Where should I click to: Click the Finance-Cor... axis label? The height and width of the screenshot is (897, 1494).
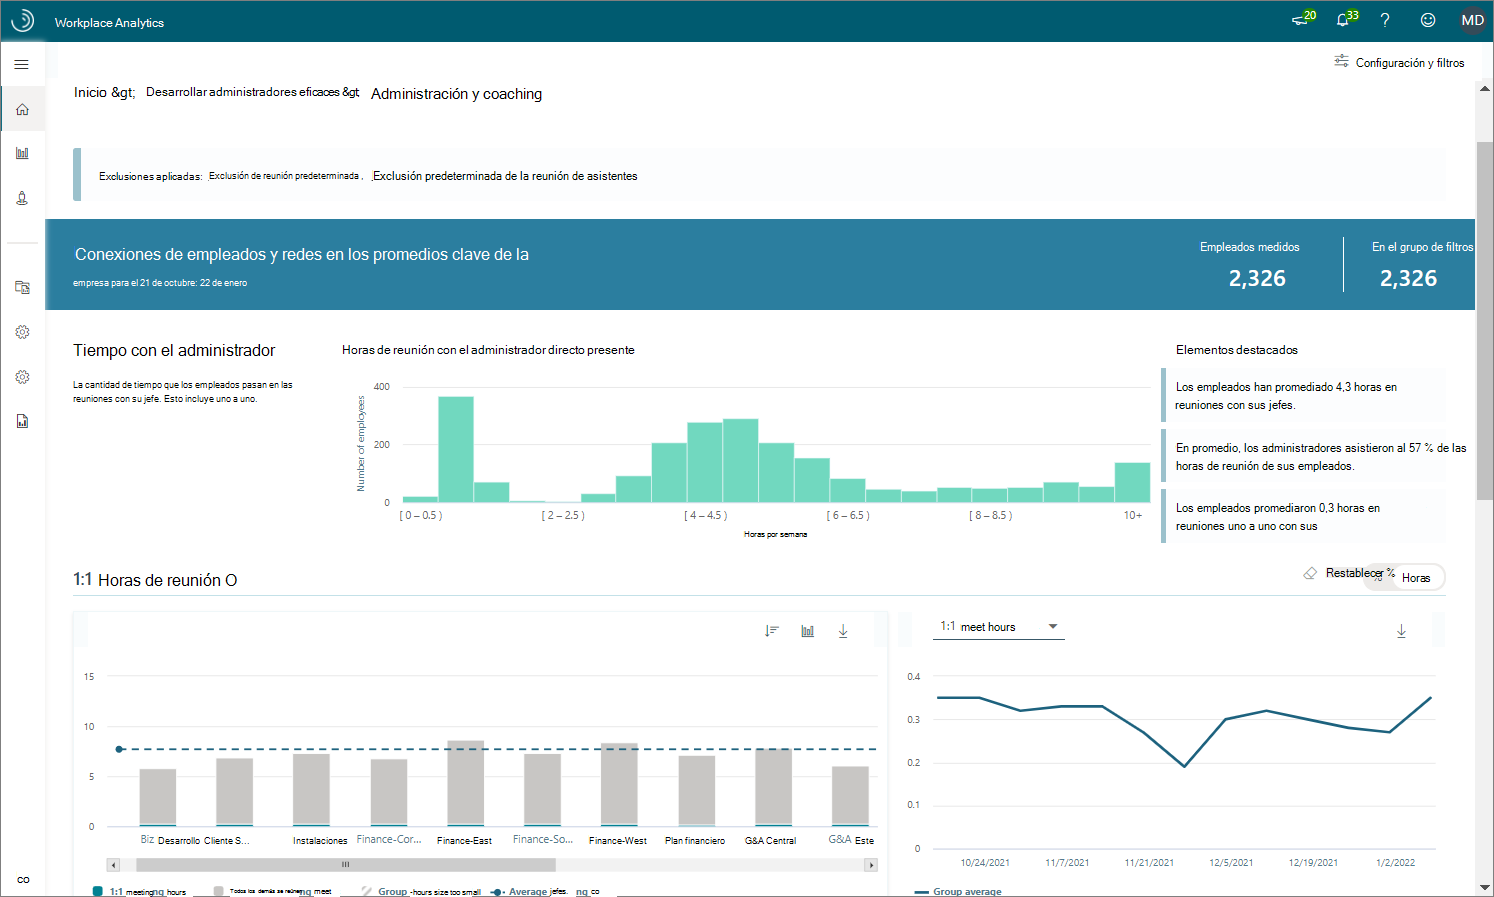coord(389,840)
